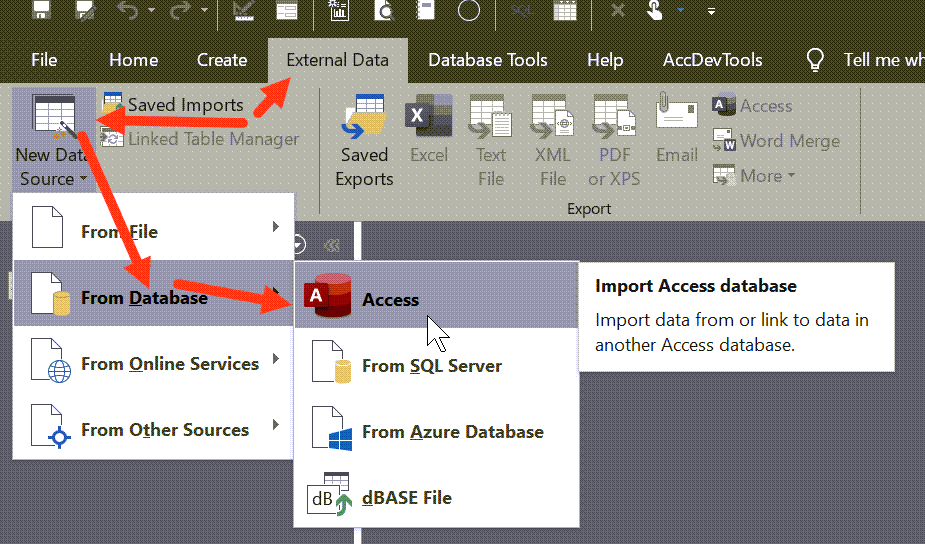The image size is (925, 544).
Task: Open the Redo history dropdown arrow
Action: pos(204,10)
